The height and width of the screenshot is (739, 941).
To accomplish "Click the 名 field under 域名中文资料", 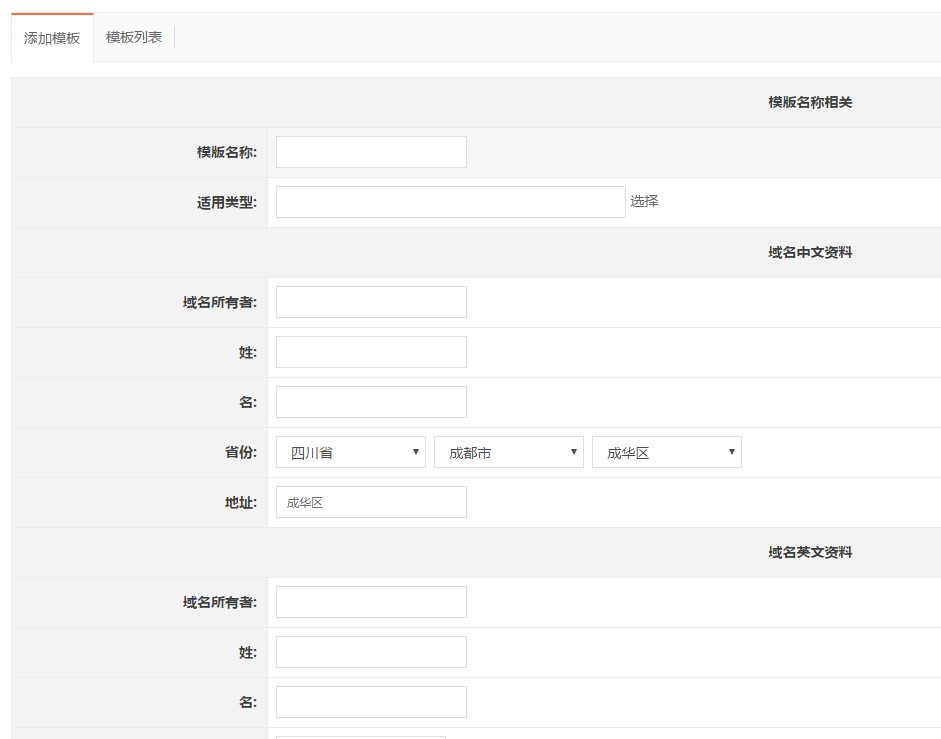I will [371, 402].
